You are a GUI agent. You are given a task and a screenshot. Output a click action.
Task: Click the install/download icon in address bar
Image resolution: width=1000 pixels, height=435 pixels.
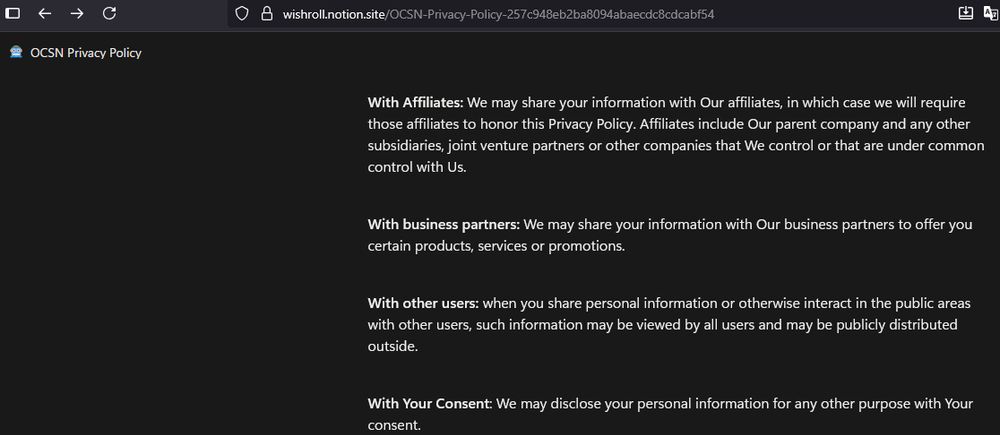965,14
